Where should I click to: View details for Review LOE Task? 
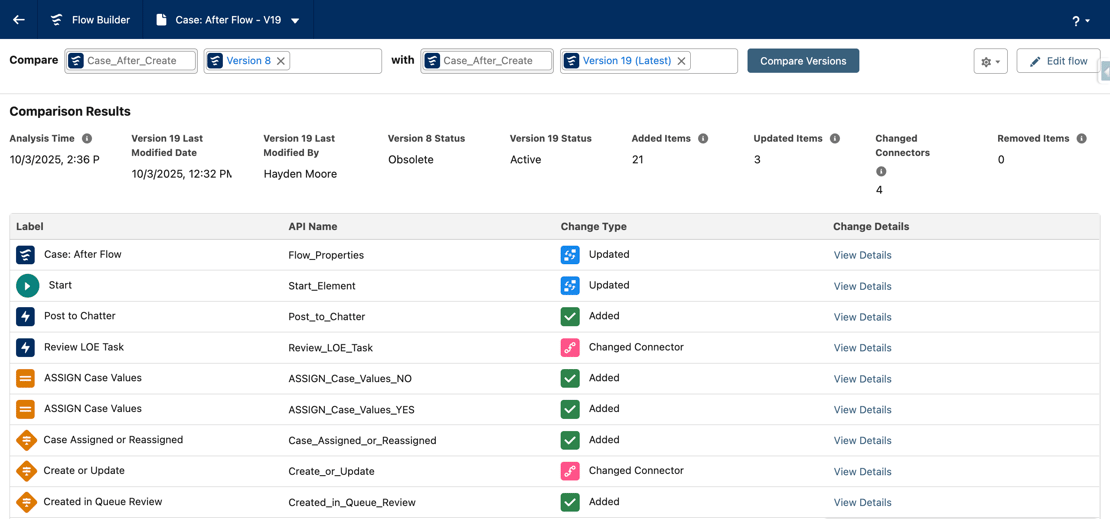coord(862,348)
